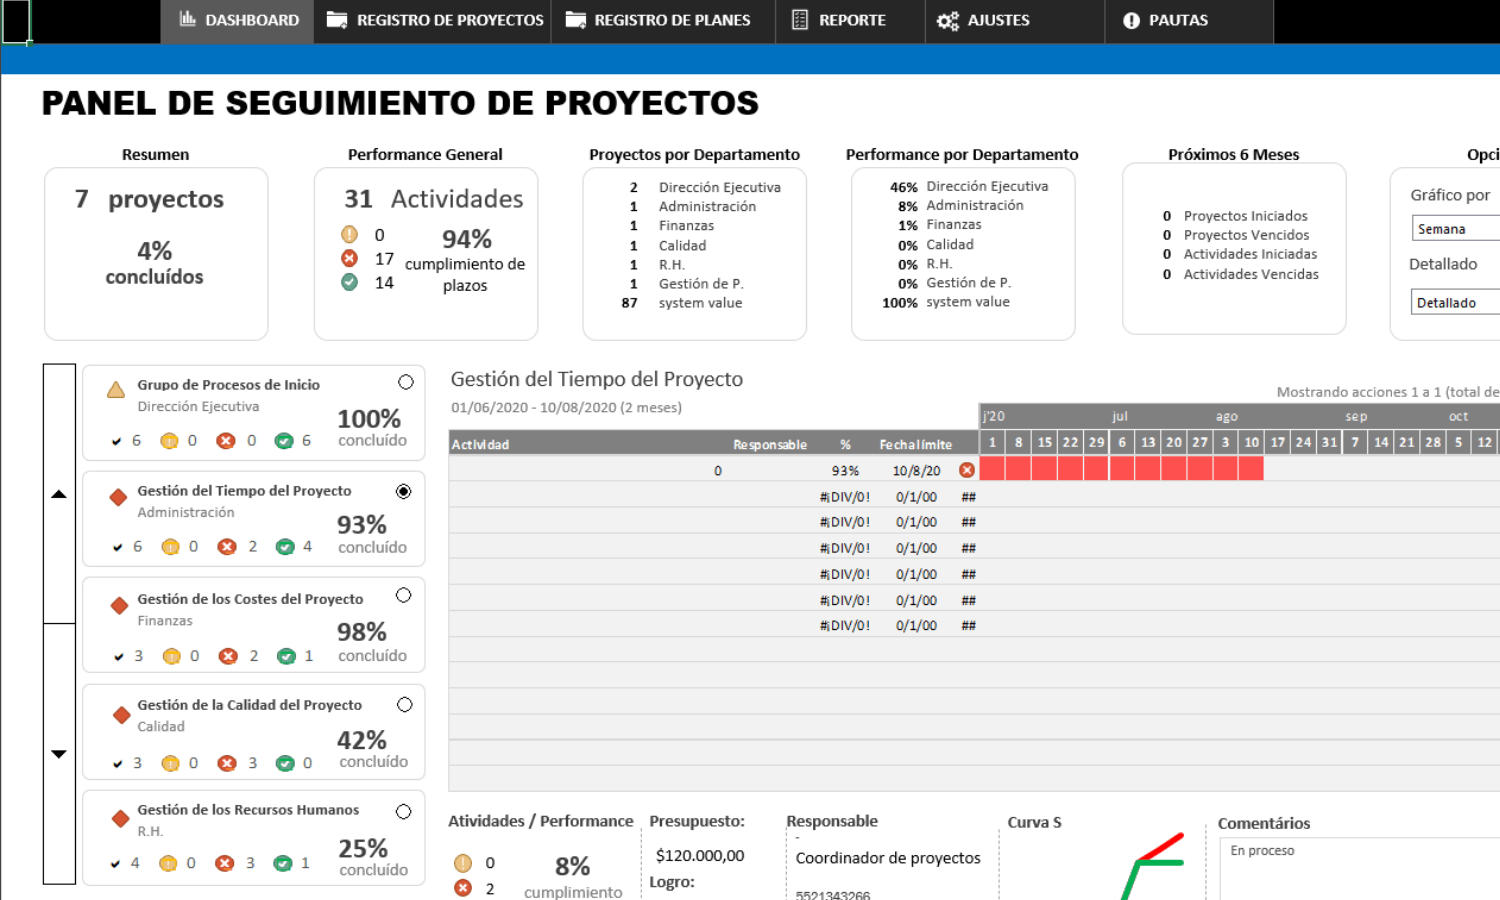Move project list down with the down arrow
This screenshot has height=900, width=1500.
[59, 754]
